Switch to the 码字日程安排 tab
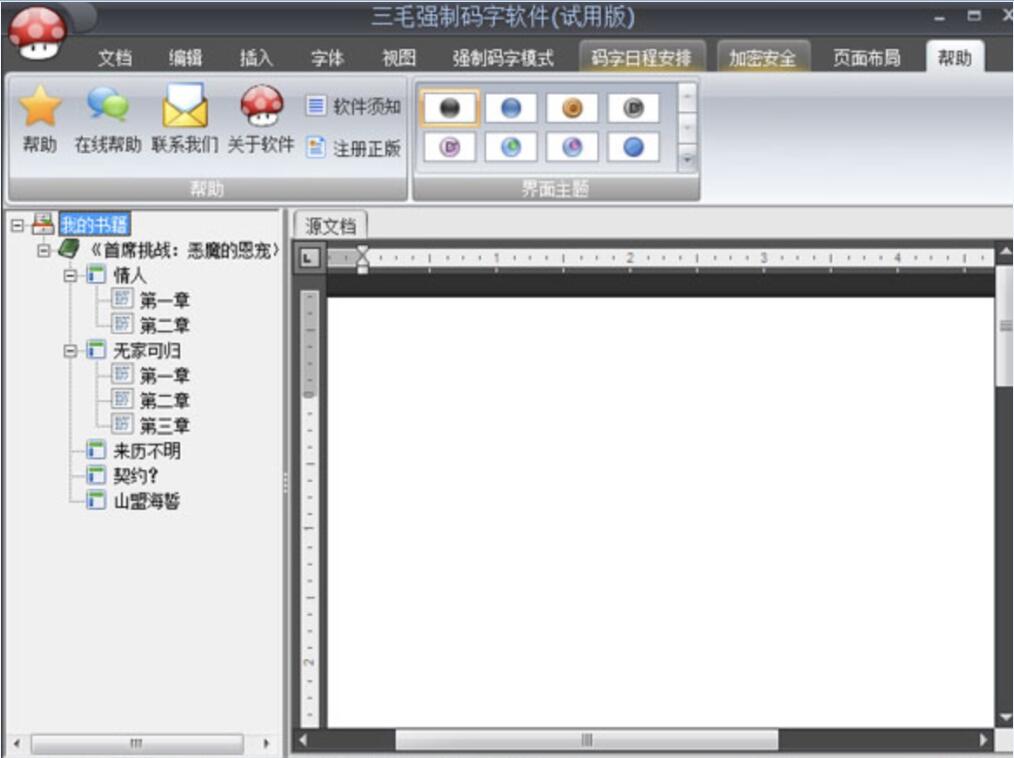Image resolution: width=1014 pixels, height=758 pixels. [x=641, y=58]
